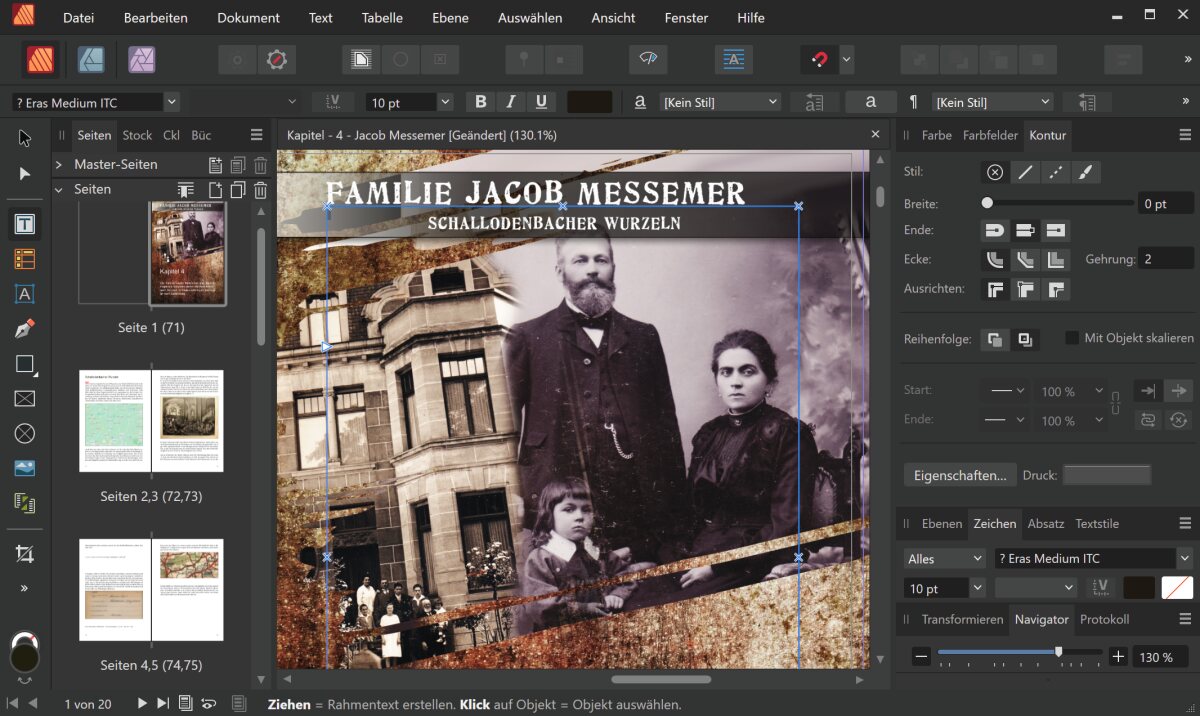Toggle italic text formatting
This screenshot has height=716, width=1200.
(x=511, y=102)
